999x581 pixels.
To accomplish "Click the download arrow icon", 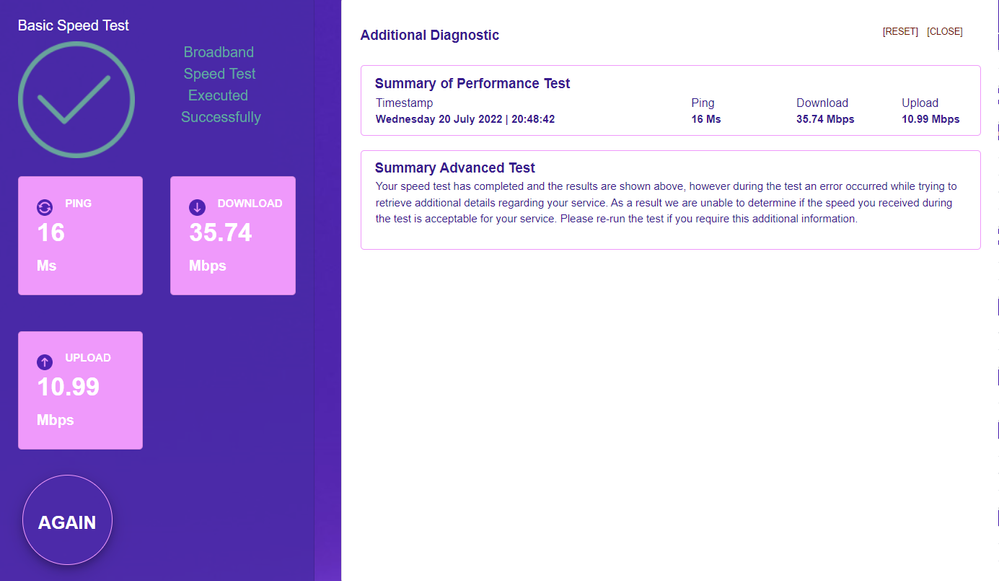I will [197, 208].
